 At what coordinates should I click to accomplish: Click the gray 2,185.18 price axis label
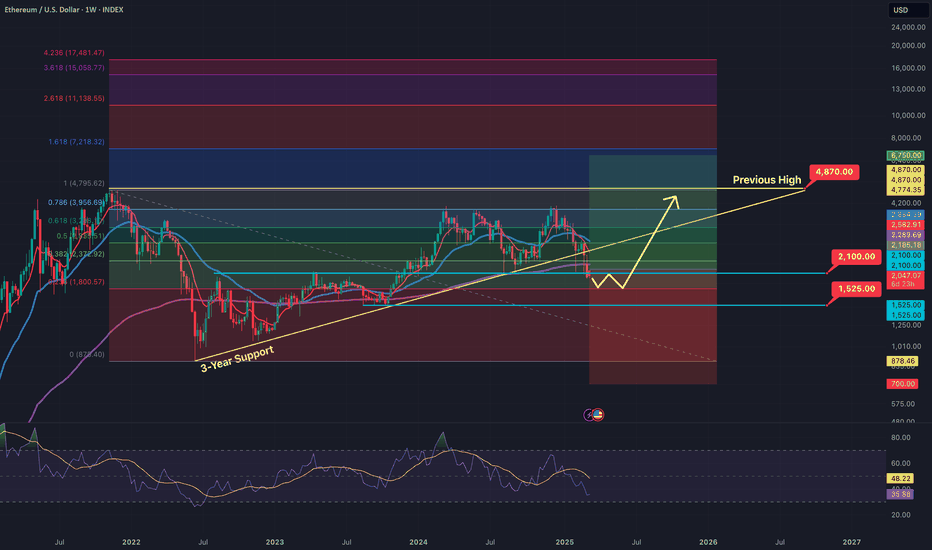905,245
